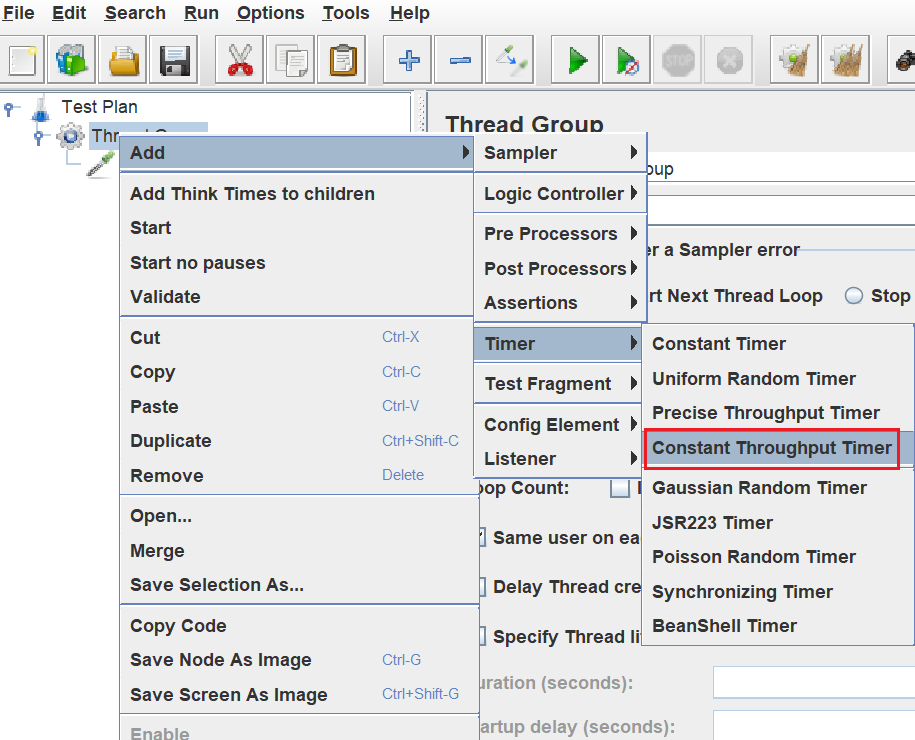The height and width of the screenshot is (740, 915).
Task: Click the Cut scissors icon
Action: (240, 60)
